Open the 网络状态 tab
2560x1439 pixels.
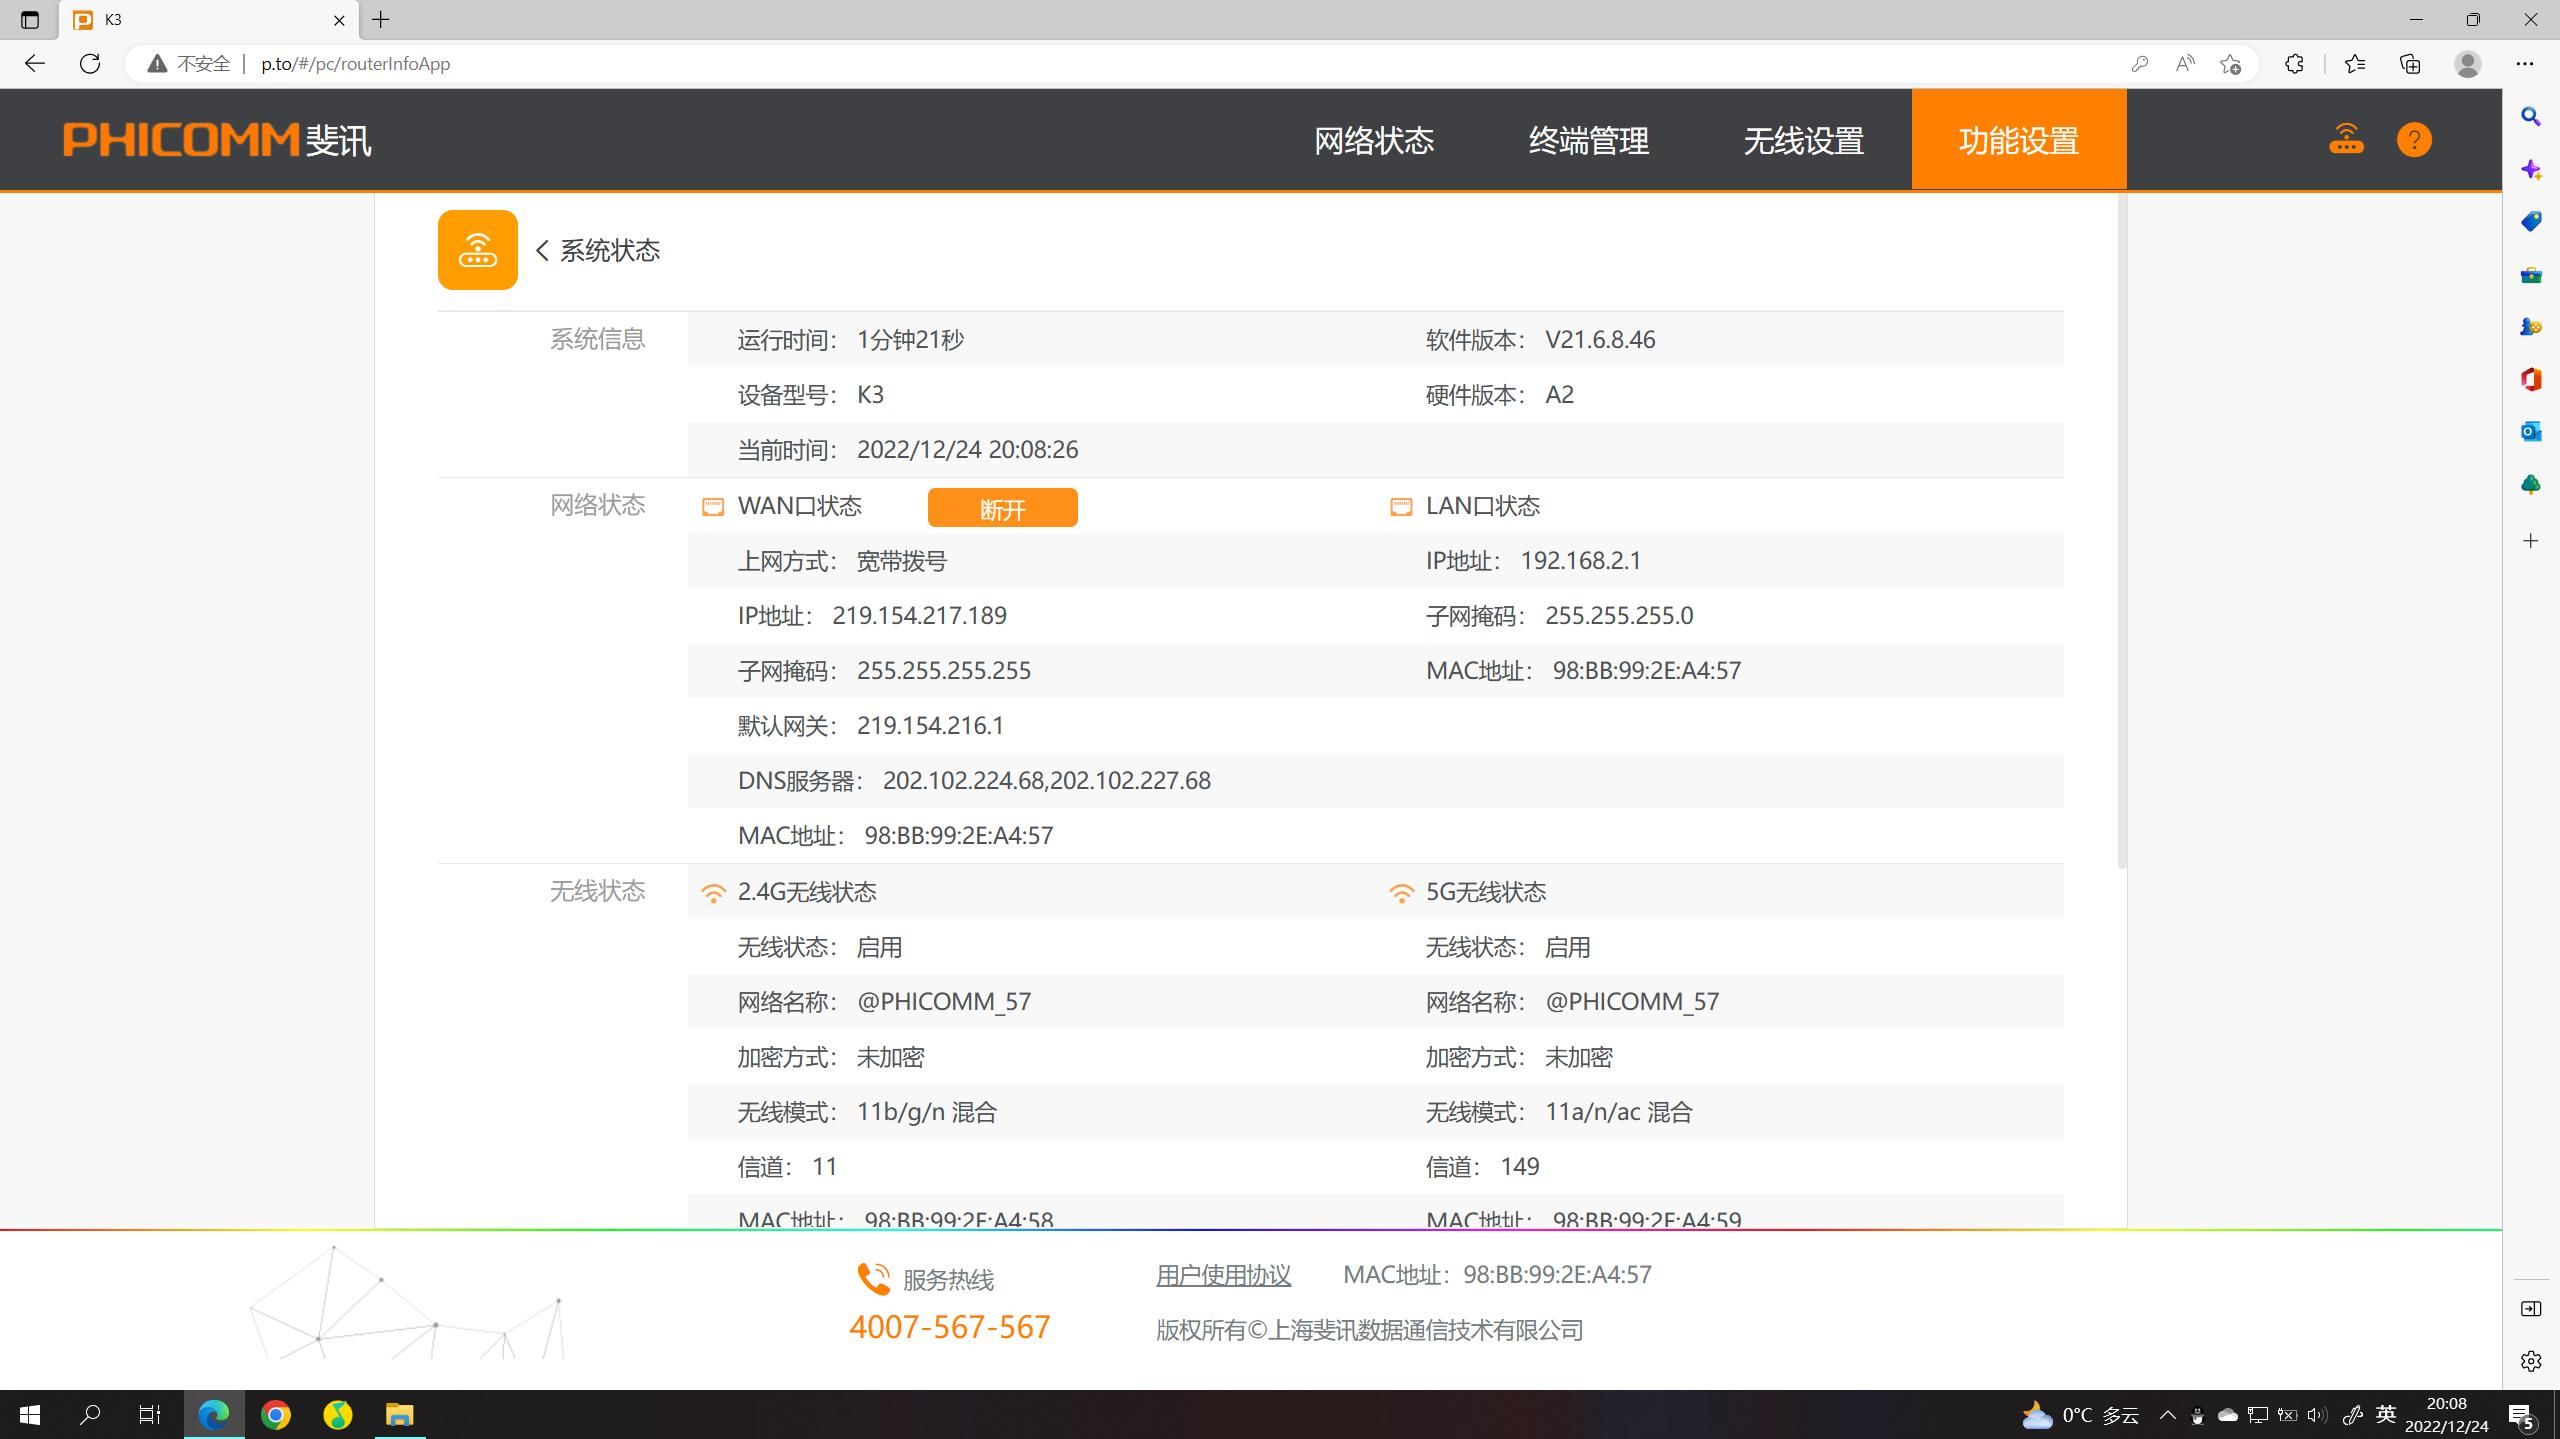(x=1374, y=140)
